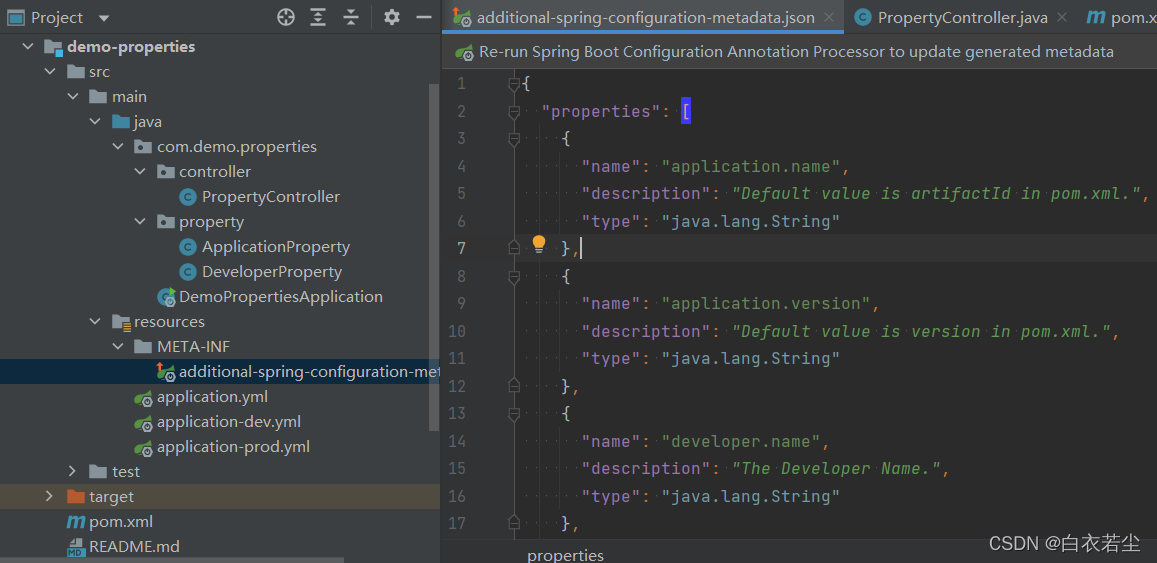The height and width of the screenshot is (563, 1157).
Task: Click the additional-spring-configuration-metadata file icon in tree
Action: pos(166,372)
